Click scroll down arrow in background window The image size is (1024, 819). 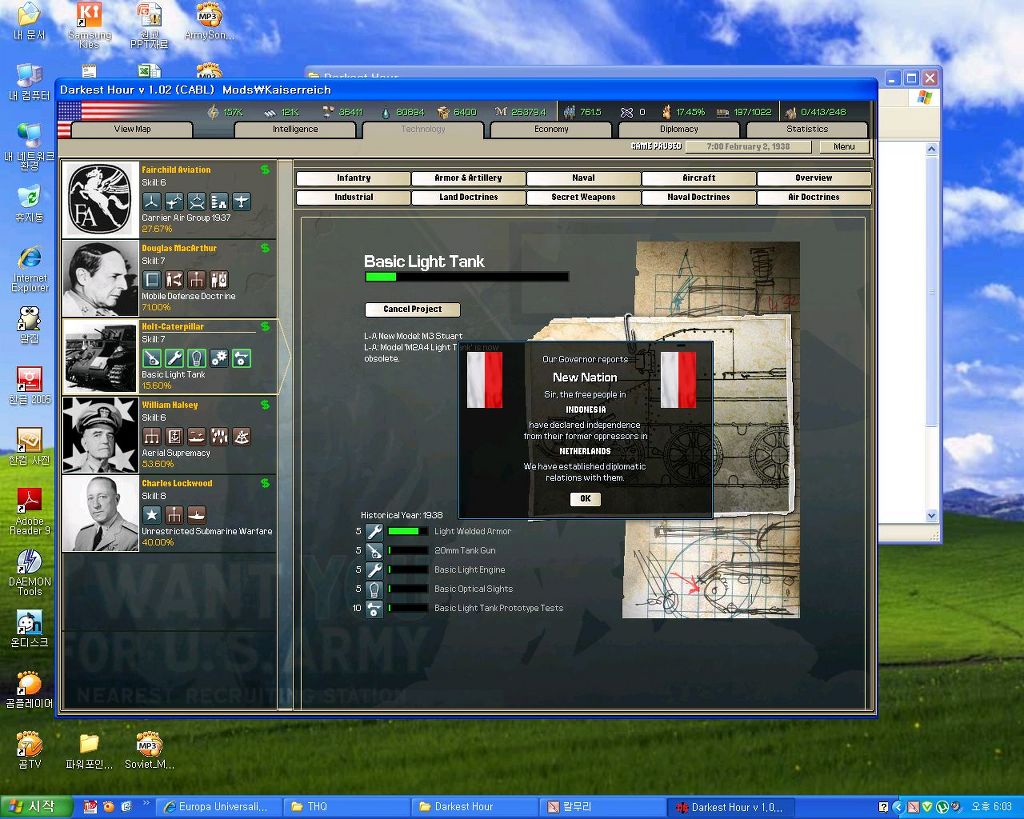pyautogui.click(x=932, y=516)
